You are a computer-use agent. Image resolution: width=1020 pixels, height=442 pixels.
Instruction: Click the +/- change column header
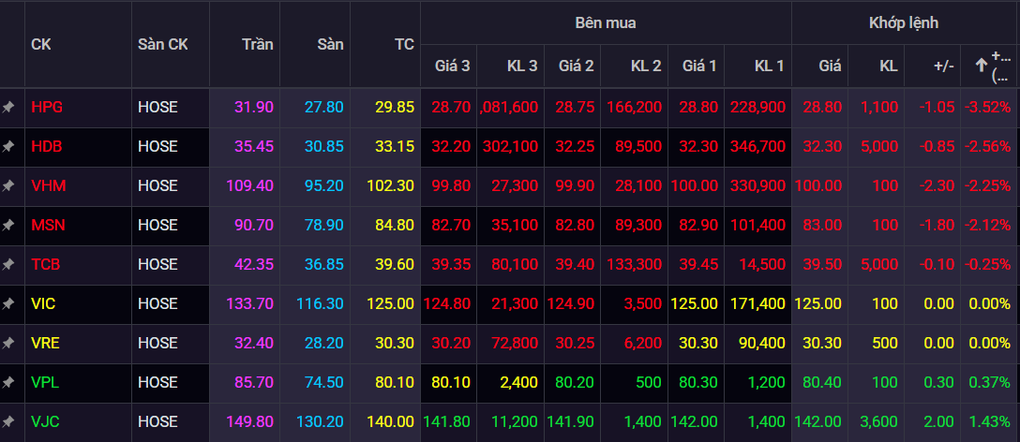(x=942, y=66)
